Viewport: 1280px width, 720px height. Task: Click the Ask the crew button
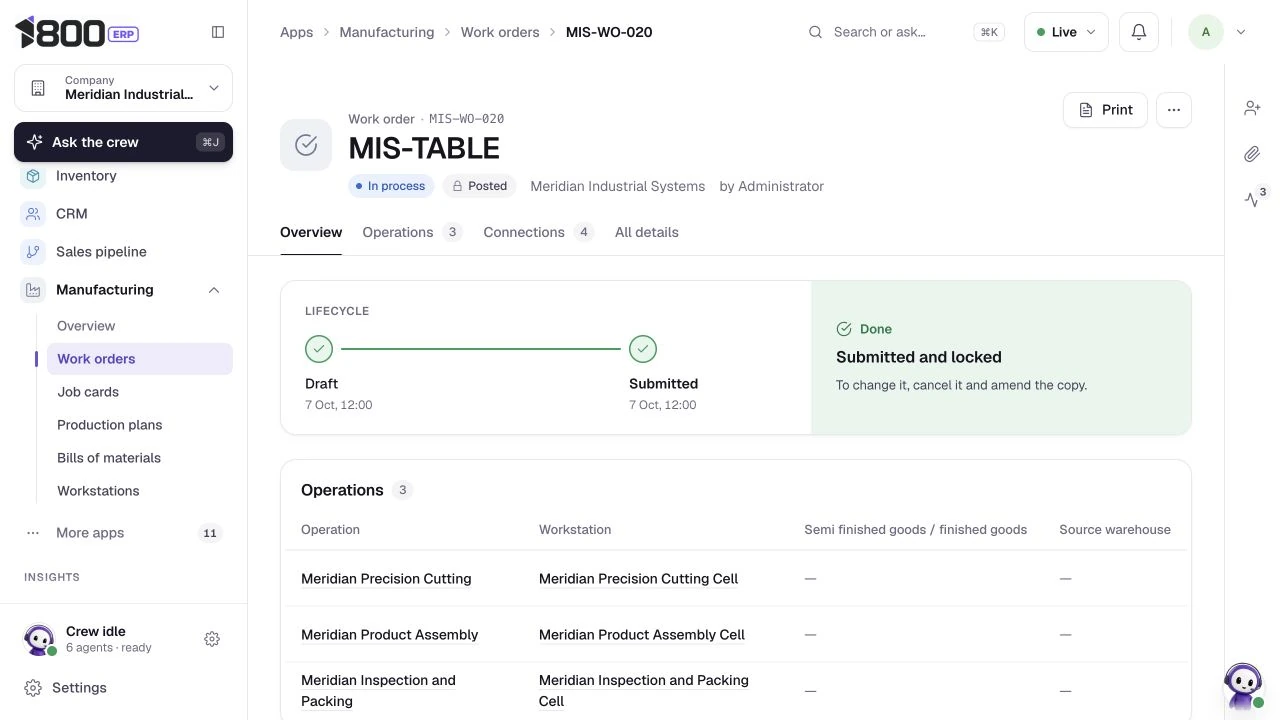click(123, 142)
